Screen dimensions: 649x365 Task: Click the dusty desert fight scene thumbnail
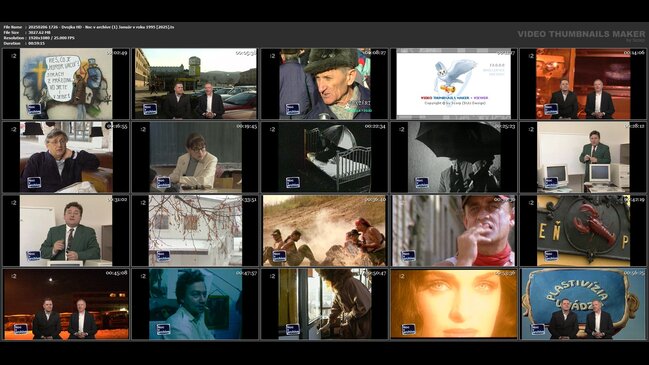pyautogui.click(x=324, y=231)
